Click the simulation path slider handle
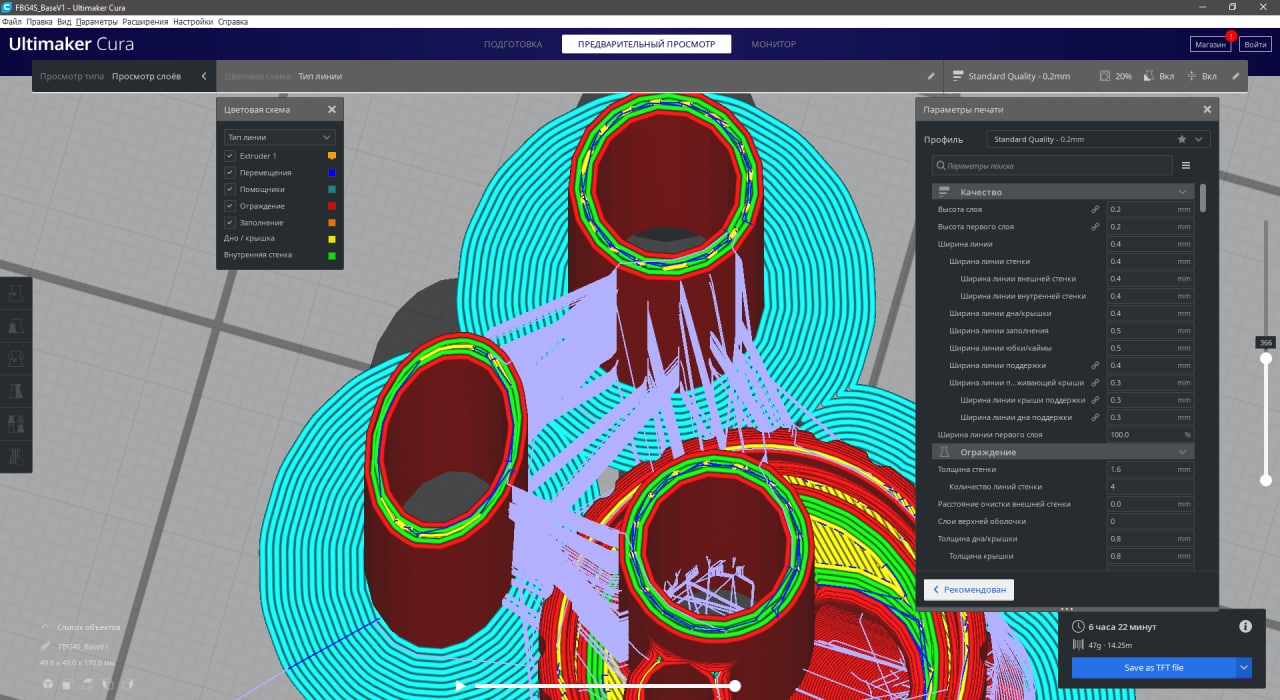 [735, 686]
